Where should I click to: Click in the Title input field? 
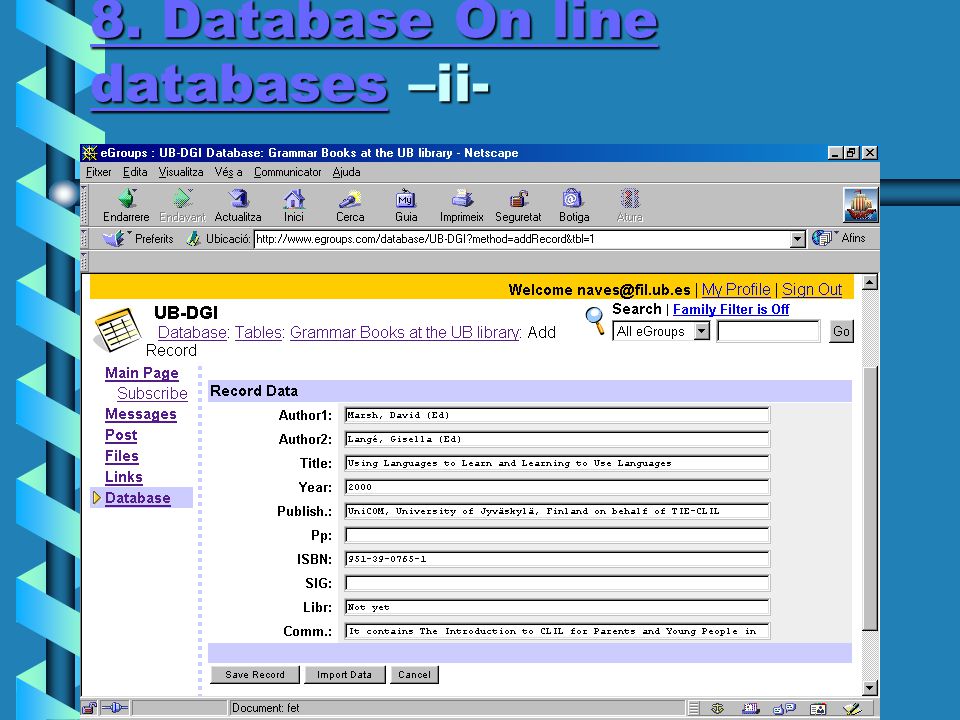[557, 463]
